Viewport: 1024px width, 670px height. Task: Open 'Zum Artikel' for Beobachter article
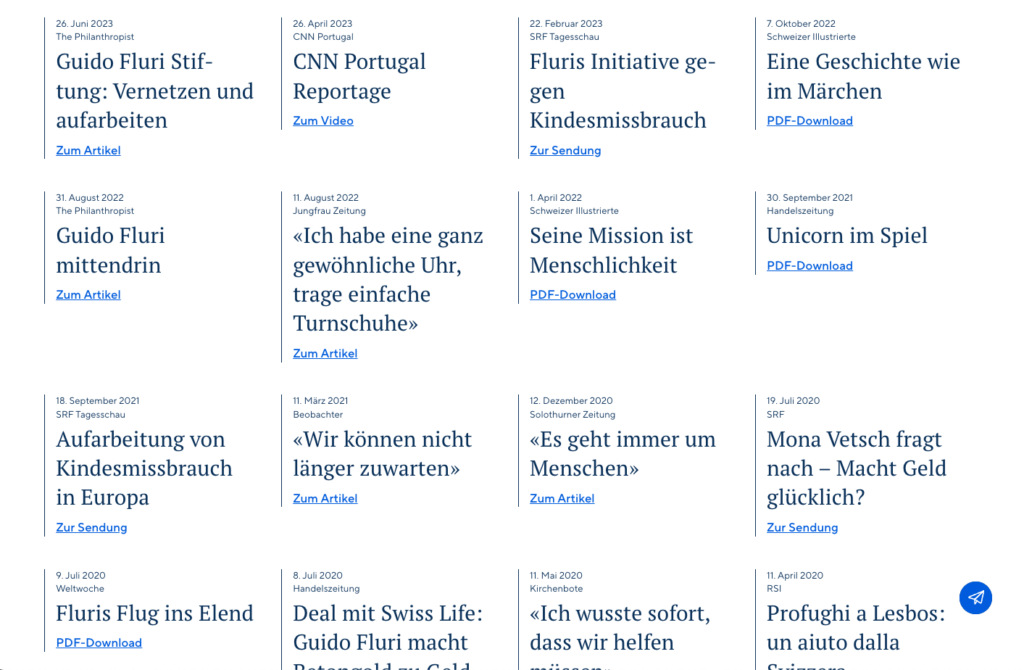pos(325,499)
